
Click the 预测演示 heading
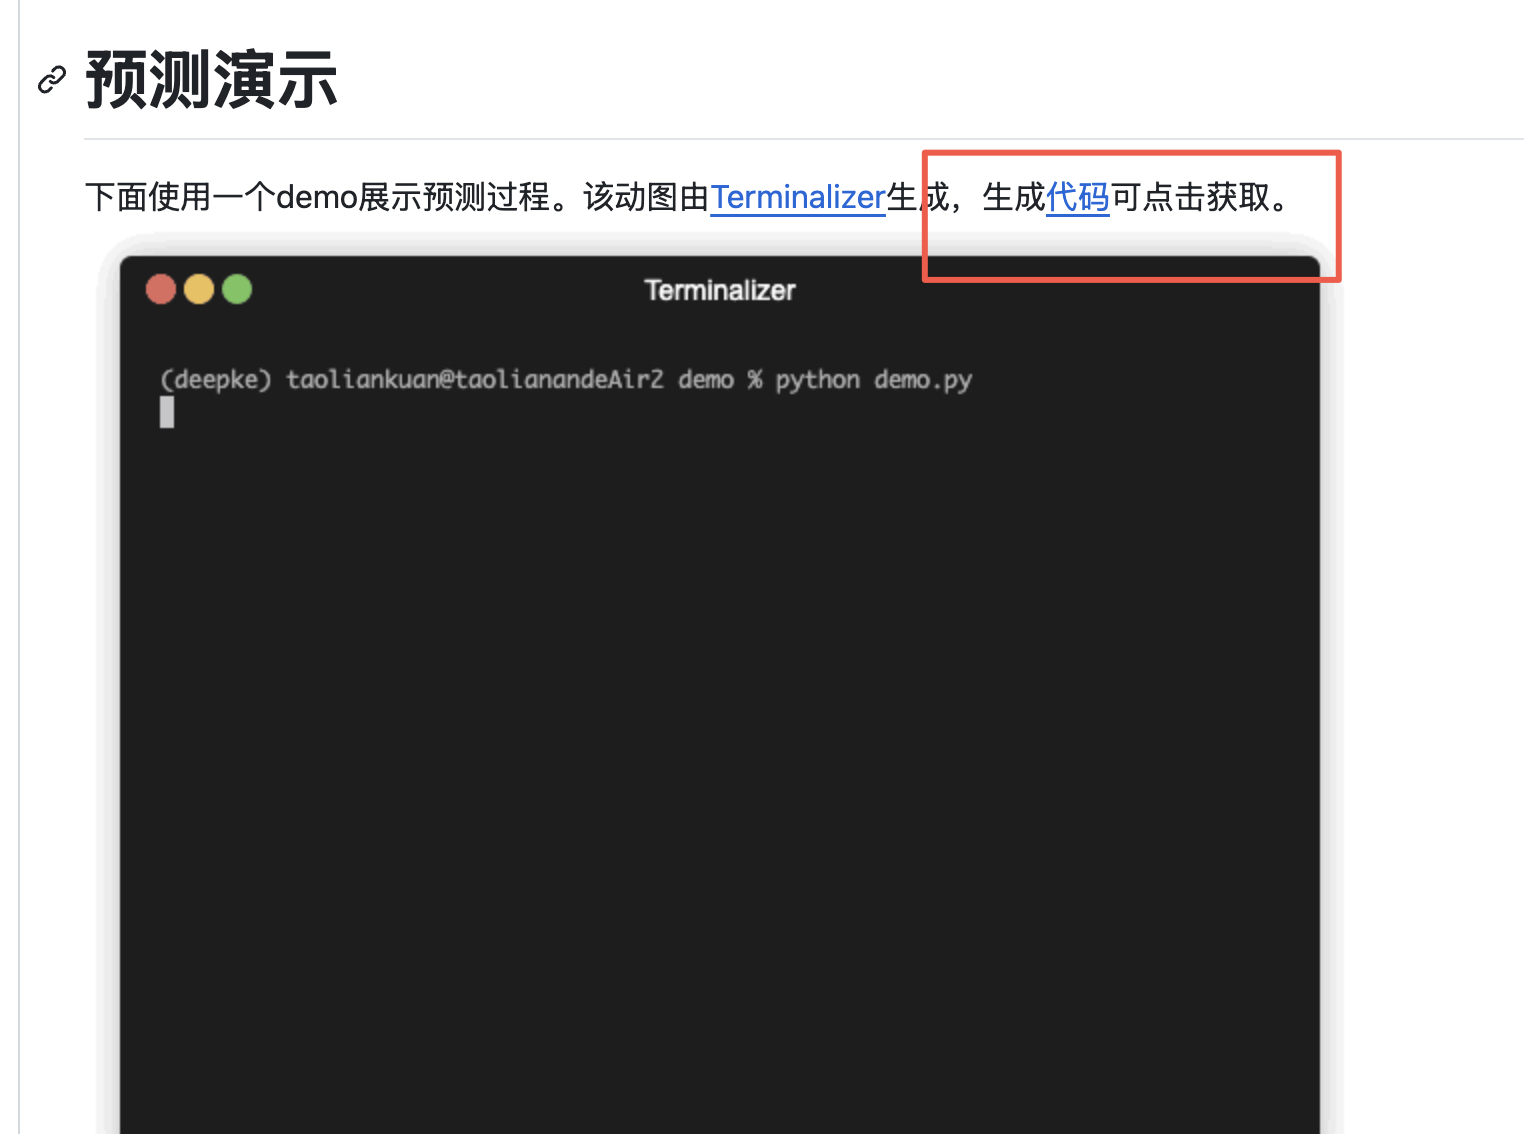point(212,80)
